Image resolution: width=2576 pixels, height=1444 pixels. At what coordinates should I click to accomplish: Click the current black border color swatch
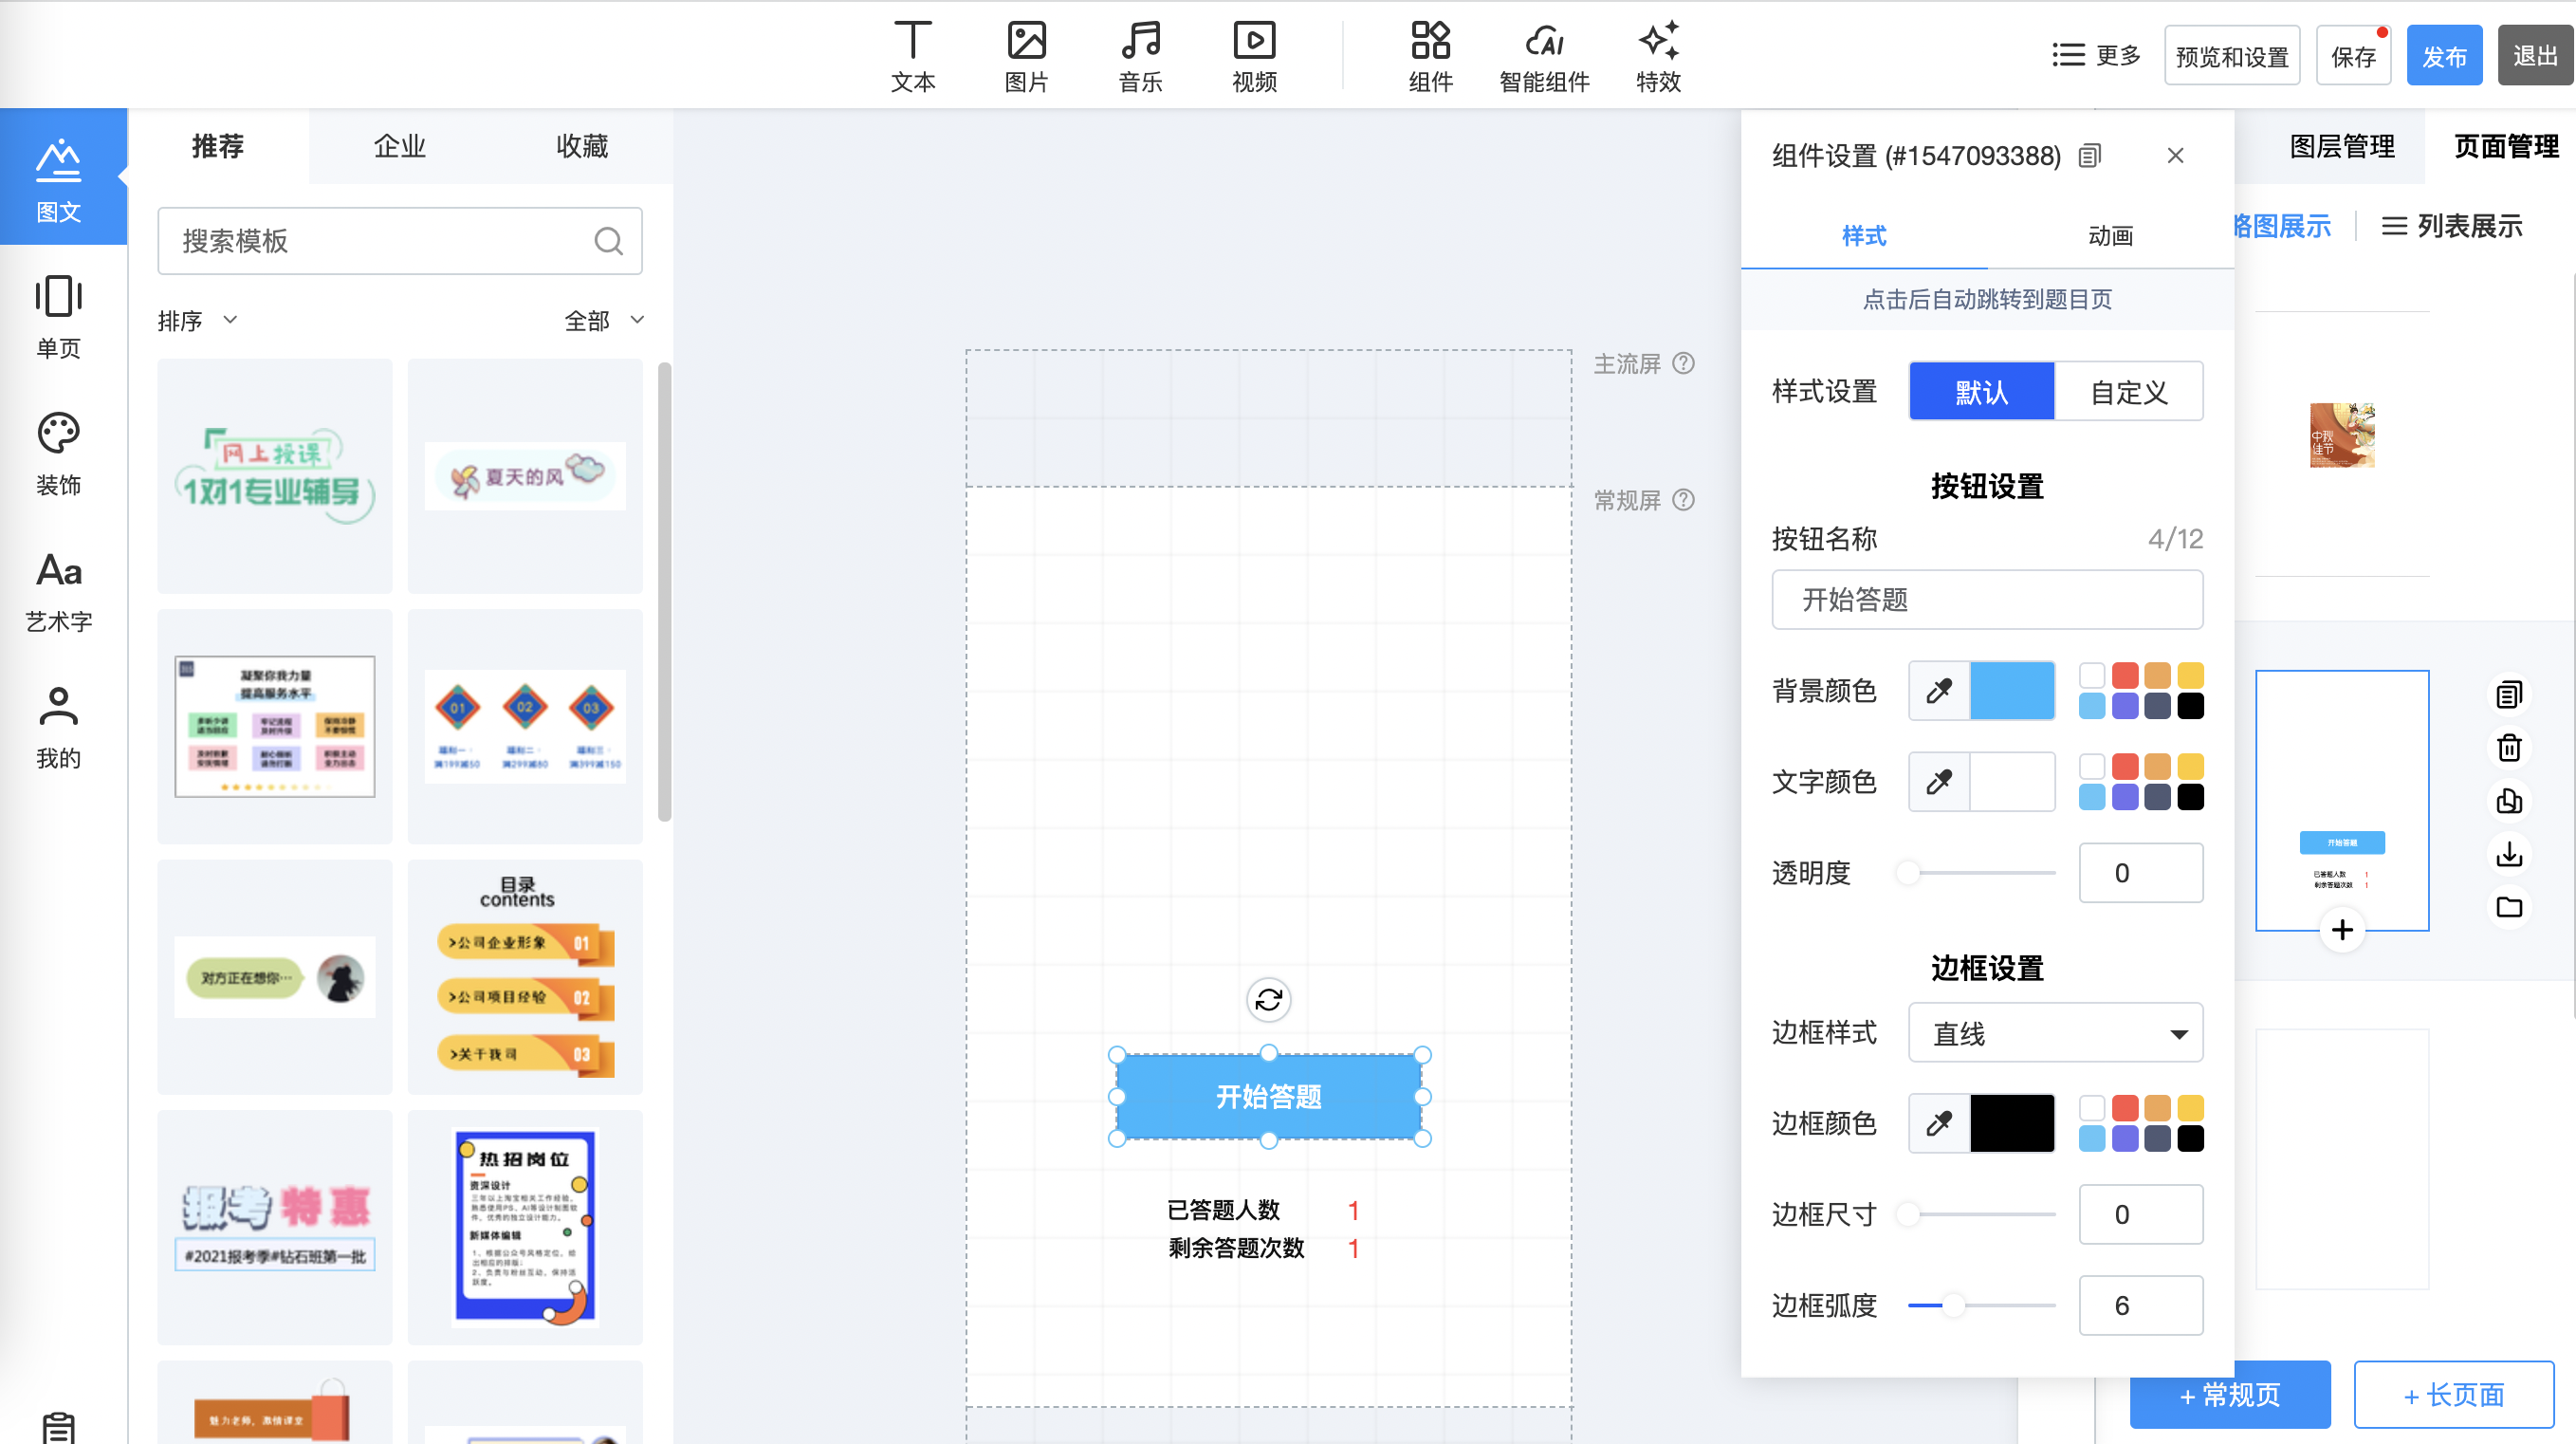point(2011,1123)
